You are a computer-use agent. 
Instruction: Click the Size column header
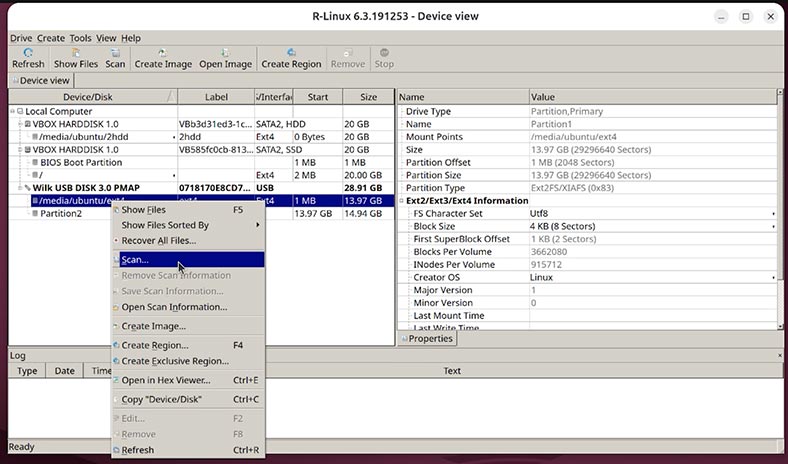(368, 97)
